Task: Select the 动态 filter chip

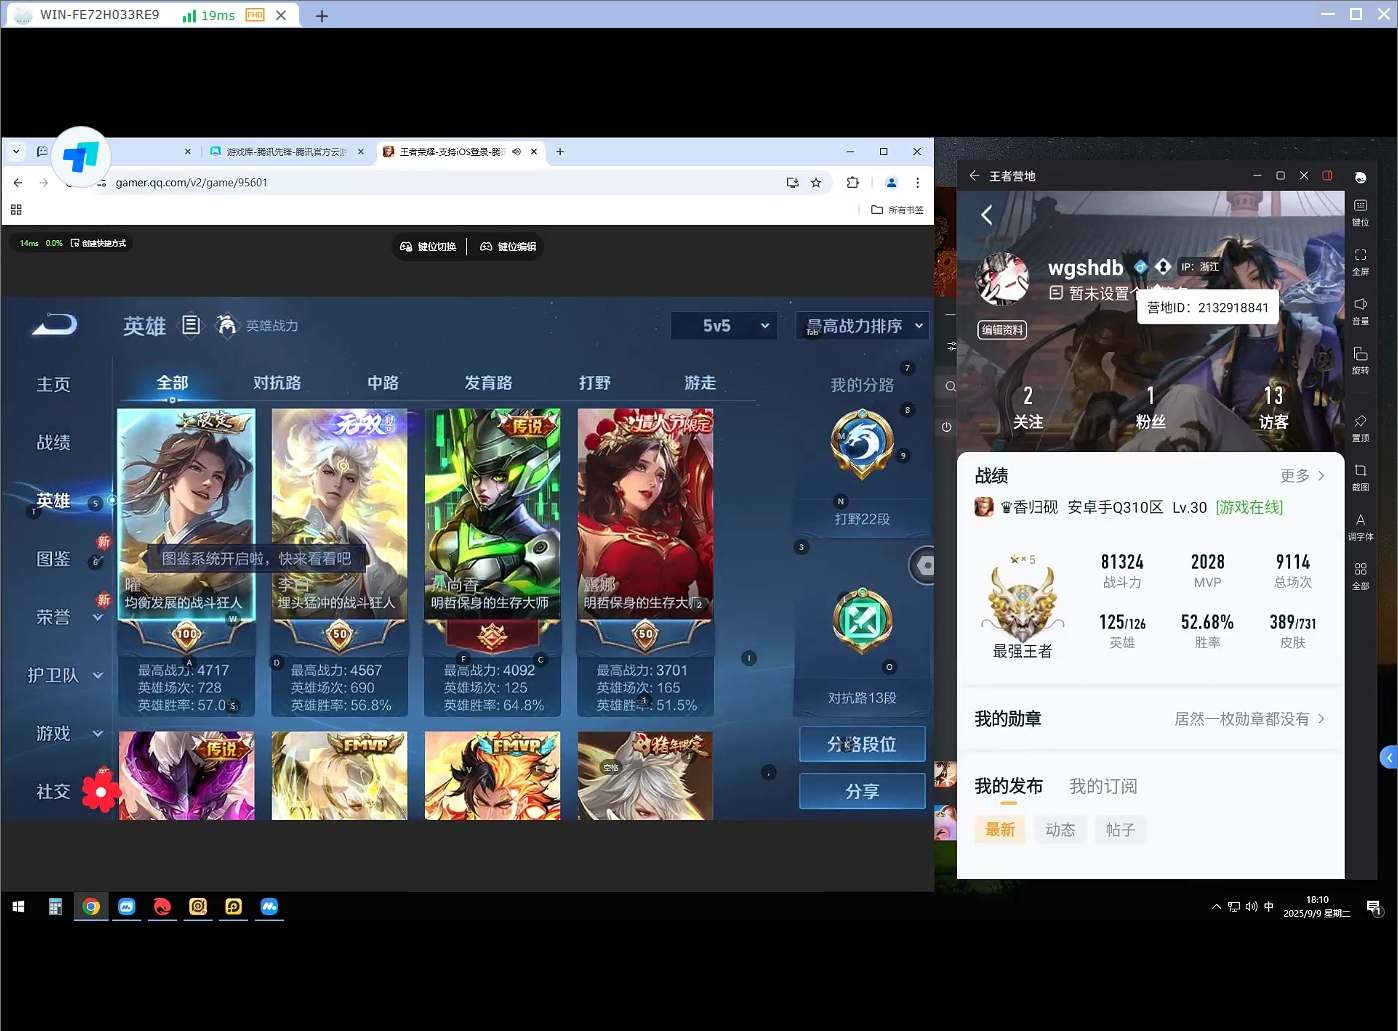Action: [1060, 830]
